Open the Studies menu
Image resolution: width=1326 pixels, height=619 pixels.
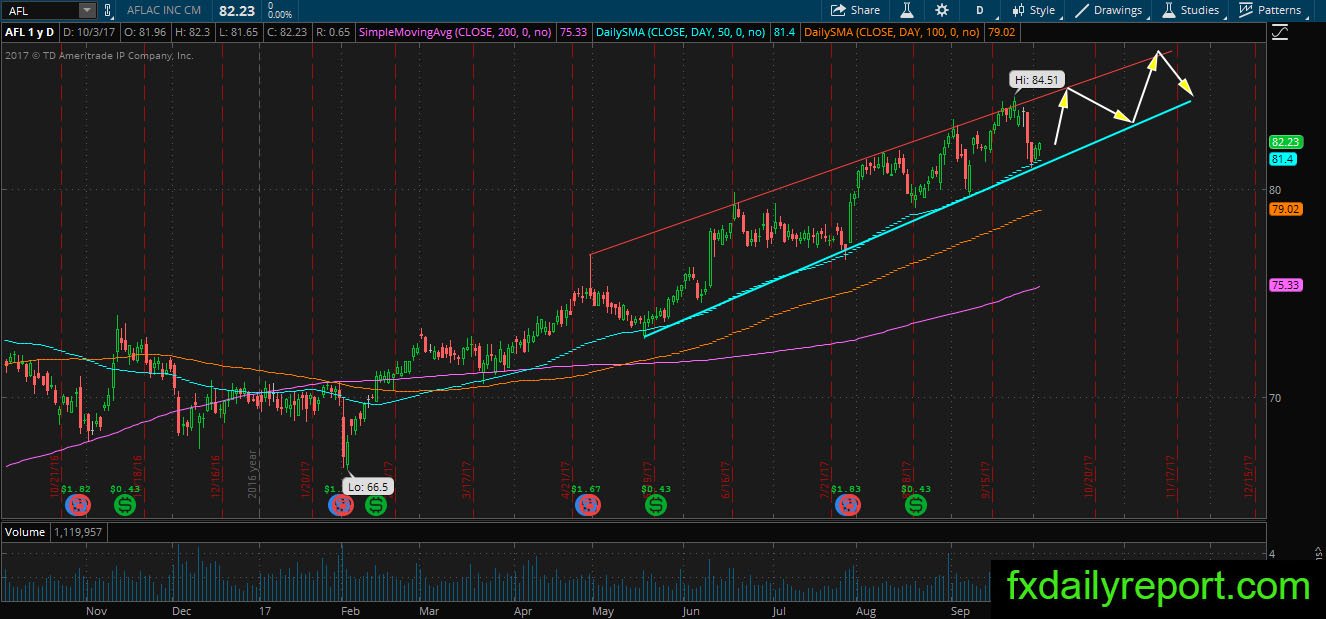(x=1190, y=10)
